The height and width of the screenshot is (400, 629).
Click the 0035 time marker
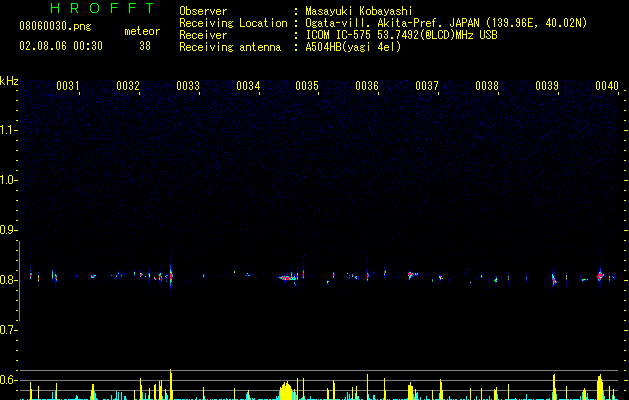coord(307,86)
